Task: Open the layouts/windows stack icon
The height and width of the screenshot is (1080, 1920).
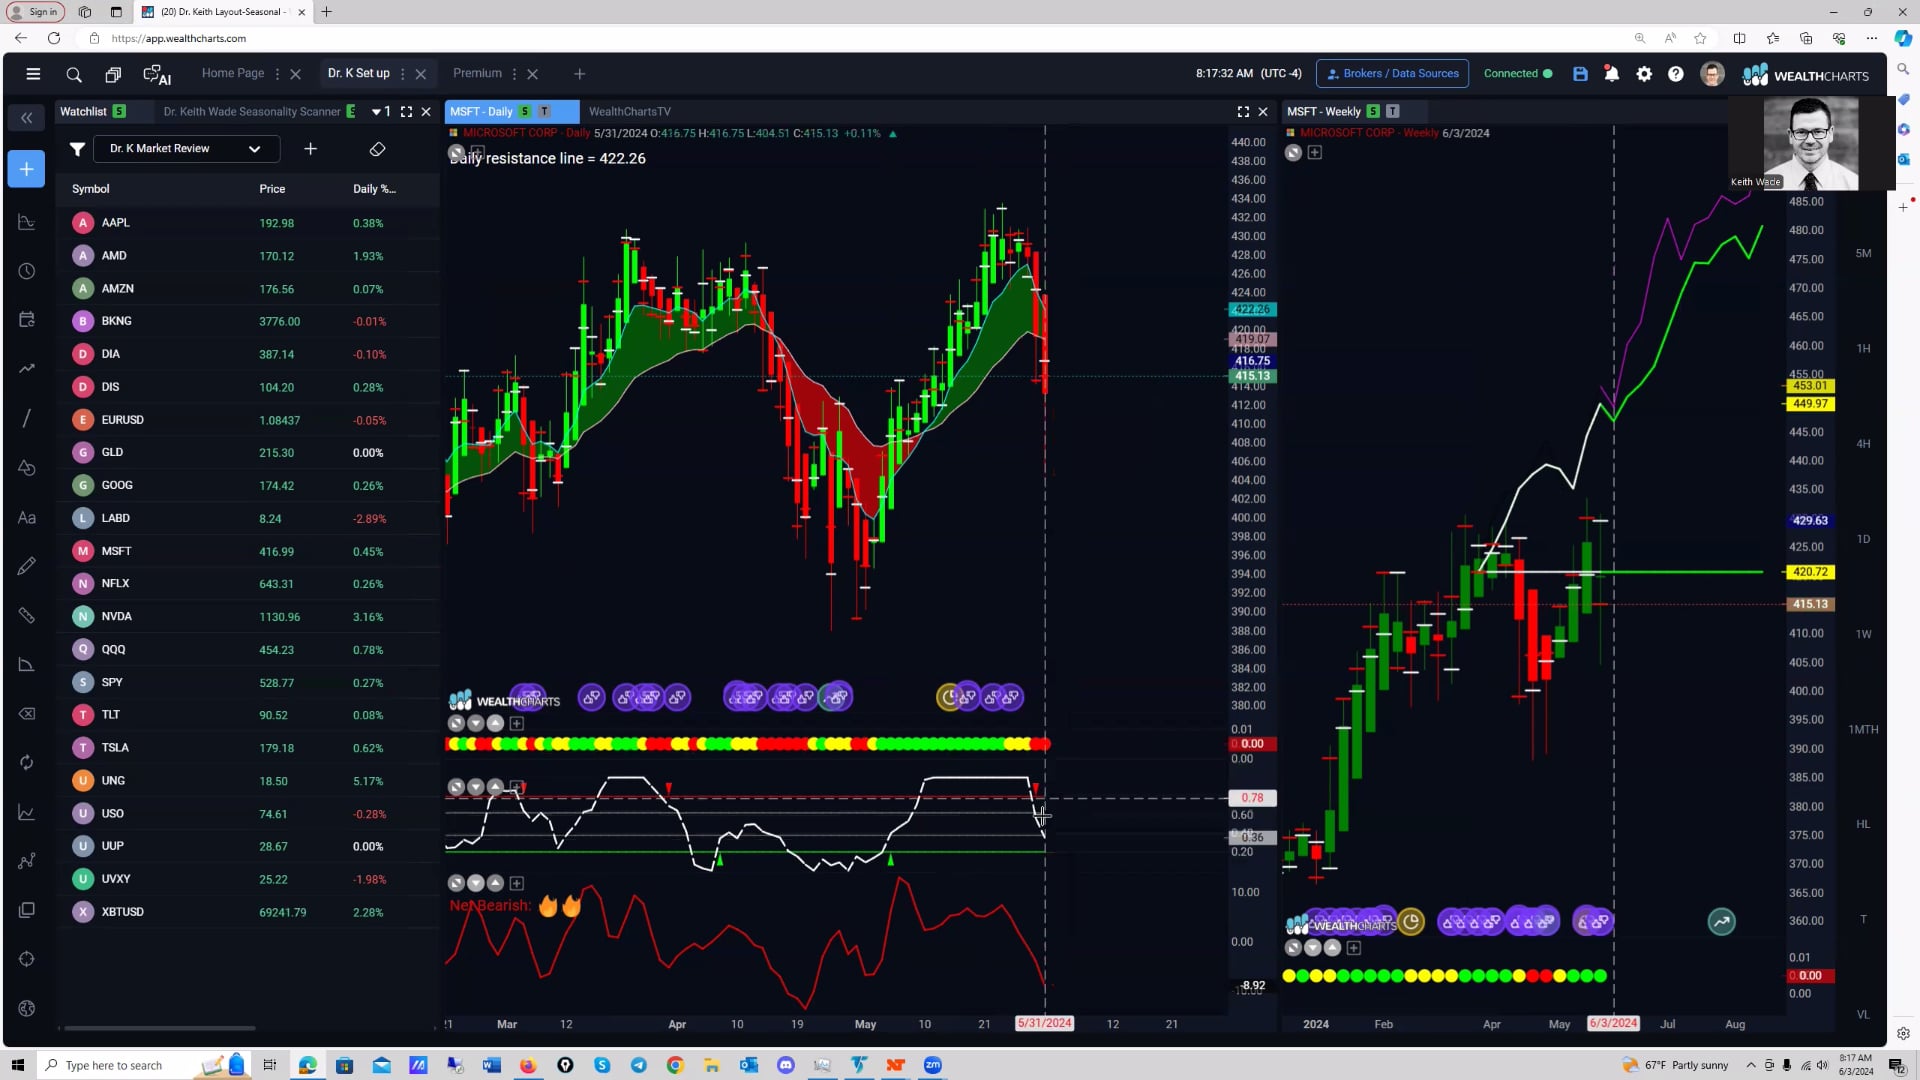Action: (x=113, y=74)
